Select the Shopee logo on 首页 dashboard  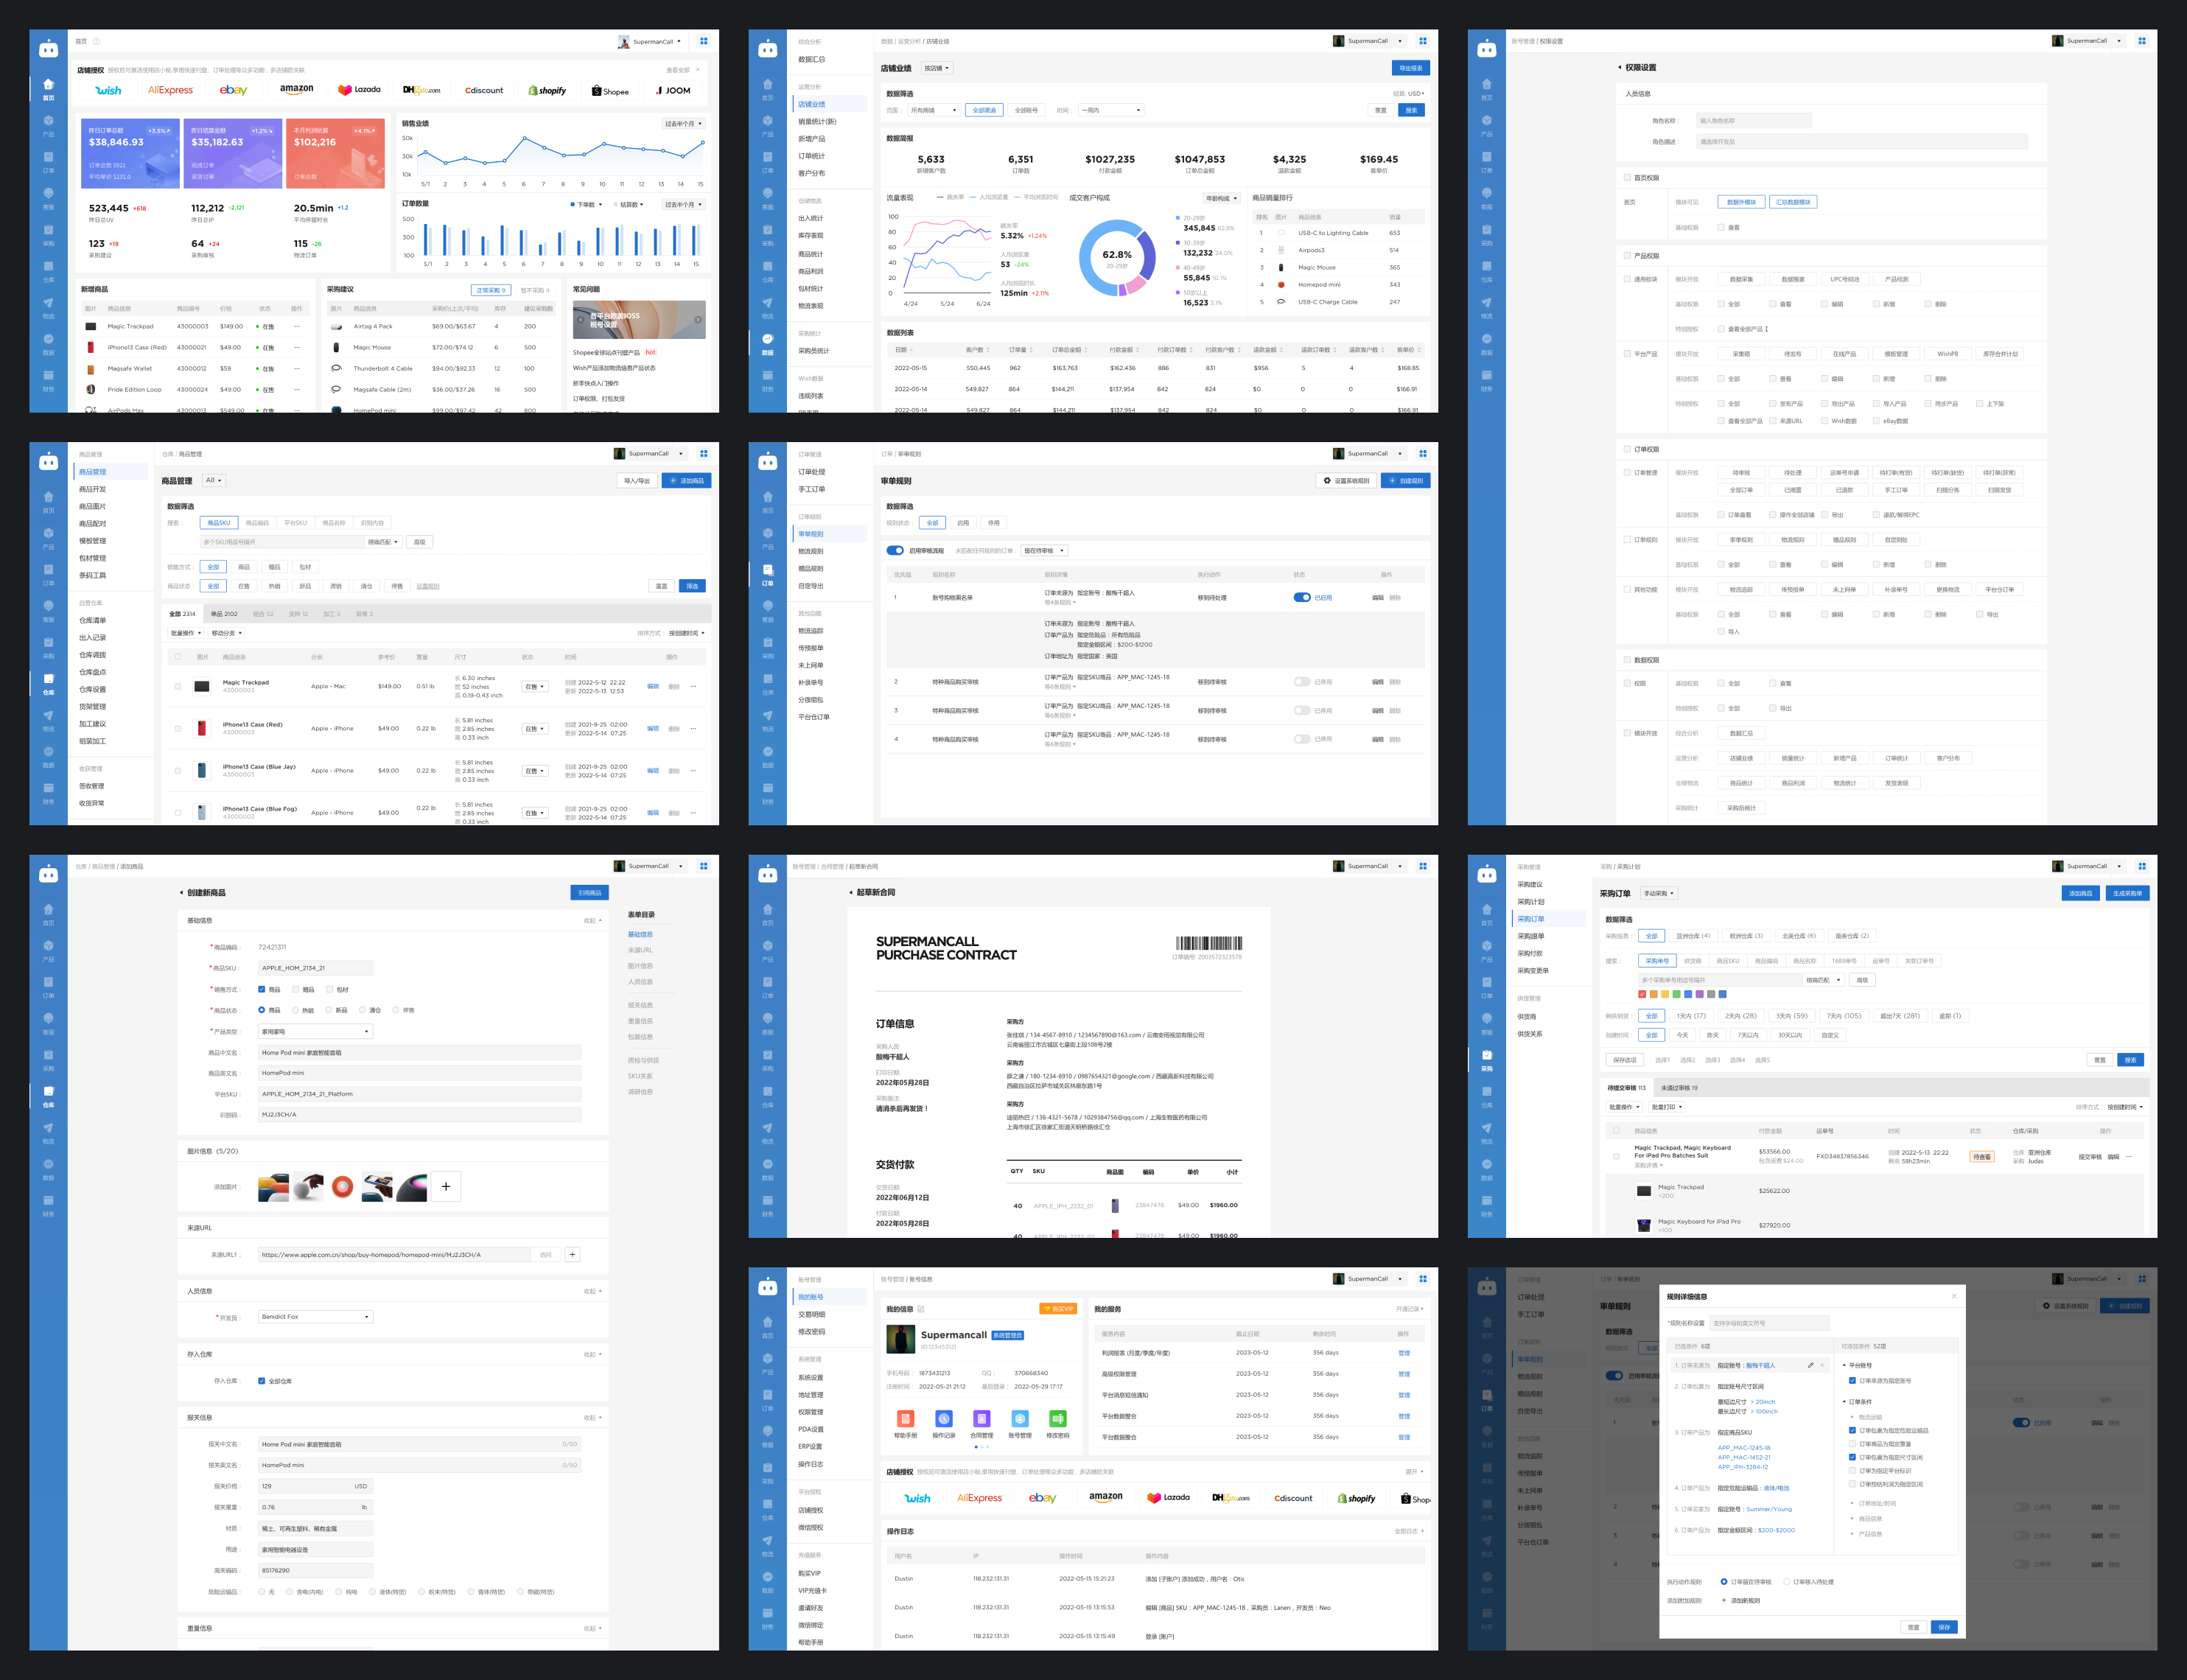(x=610, y=91)
